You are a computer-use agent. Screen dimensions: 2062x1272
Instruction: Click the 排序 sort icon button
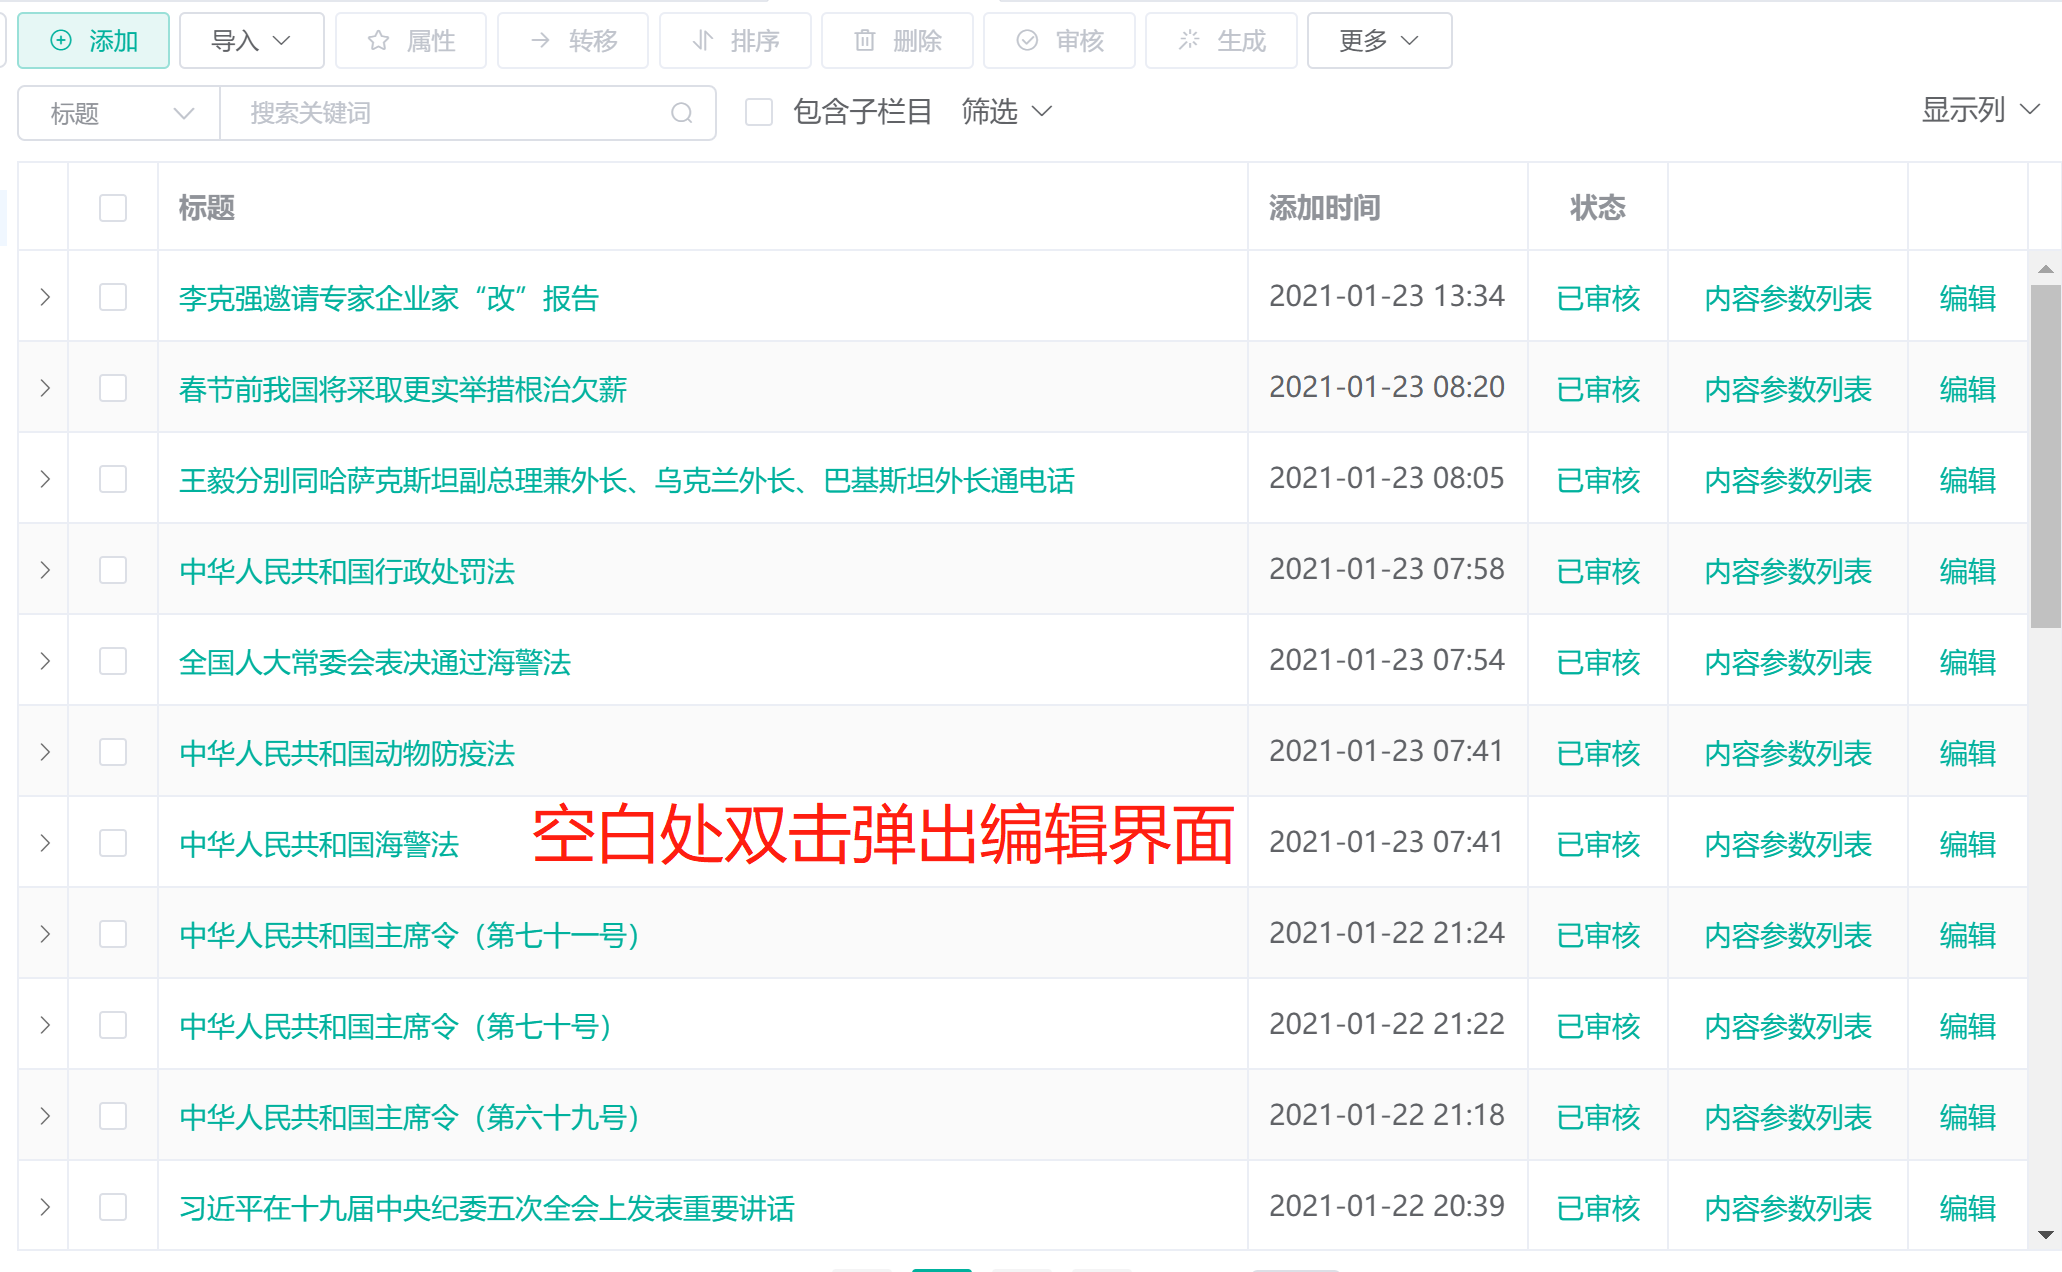(735, 41)
